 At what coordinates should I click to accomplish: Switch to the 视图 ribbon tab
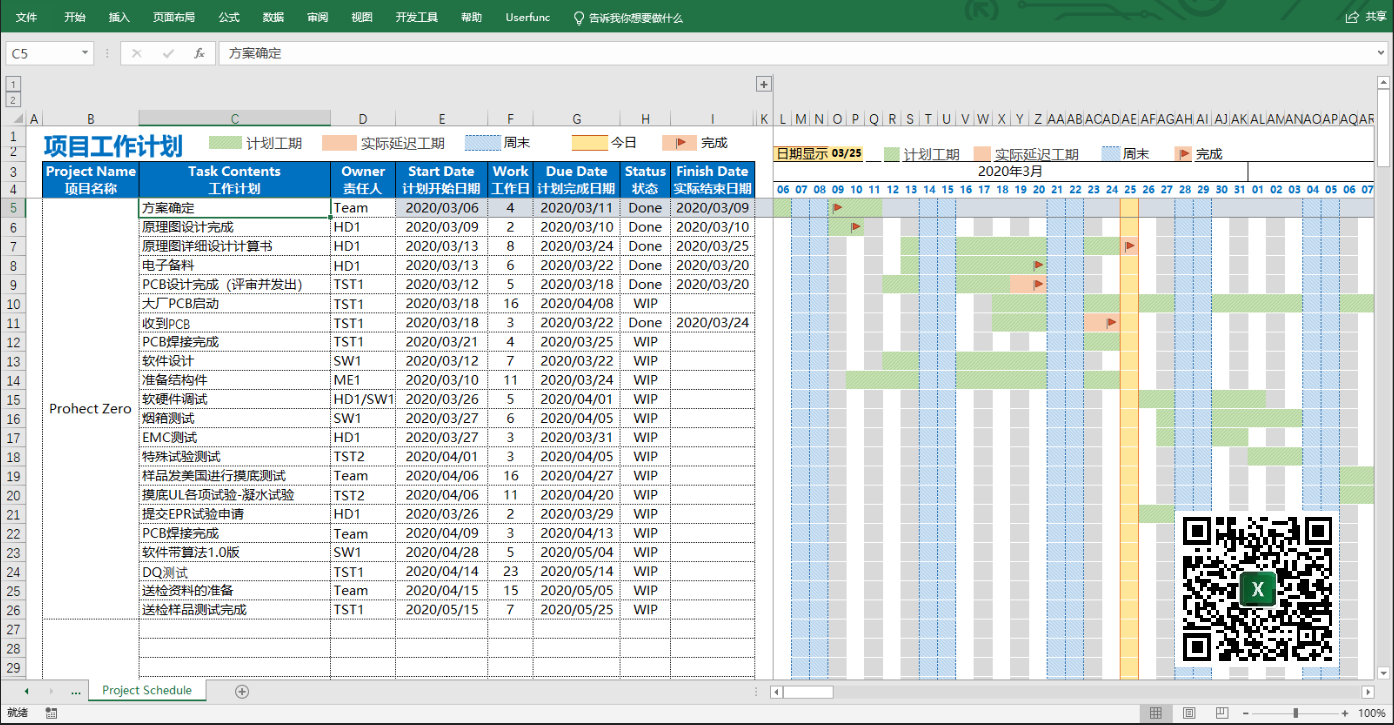(362, 18)
